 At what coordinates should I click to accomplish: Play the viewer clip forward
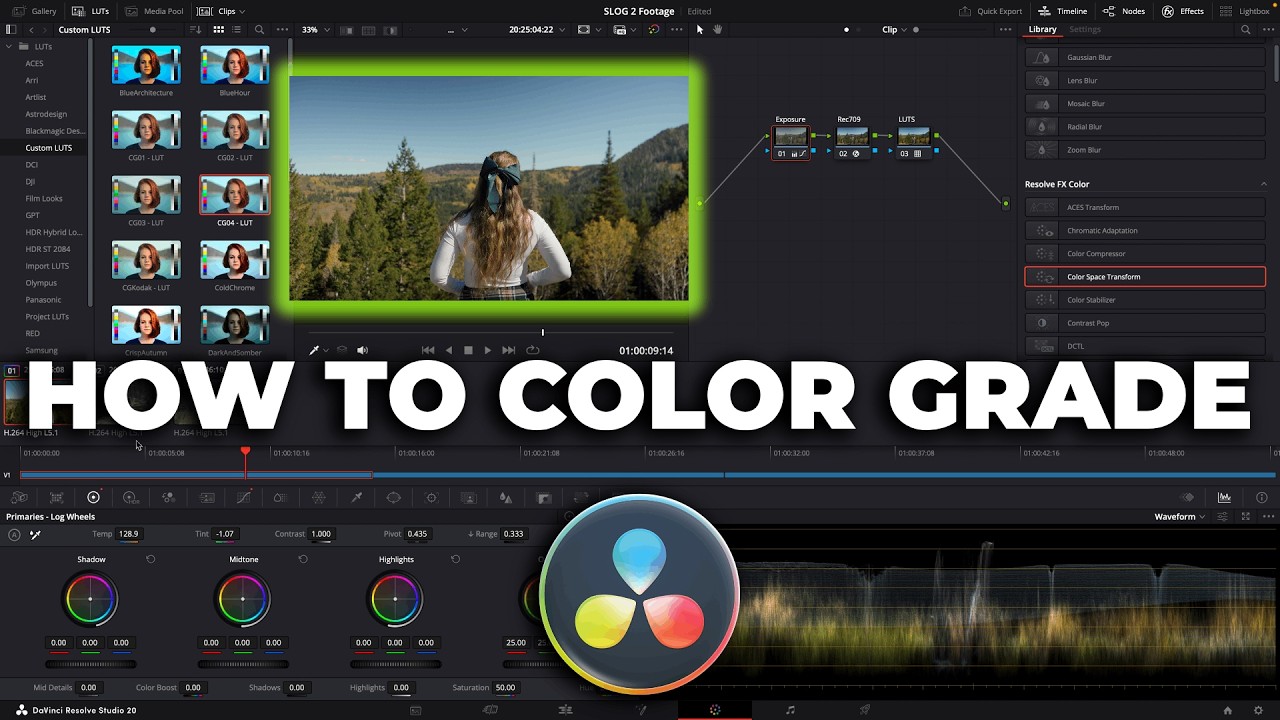coord(487,350)
